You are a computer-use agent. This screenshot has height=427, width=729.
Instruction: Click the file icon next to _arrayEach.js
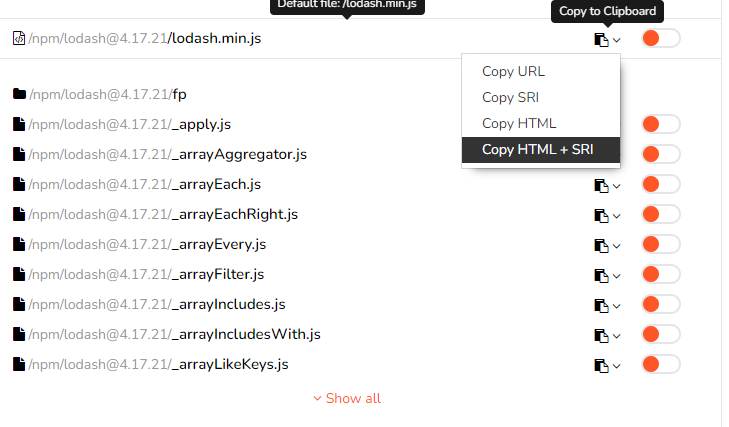19,184
